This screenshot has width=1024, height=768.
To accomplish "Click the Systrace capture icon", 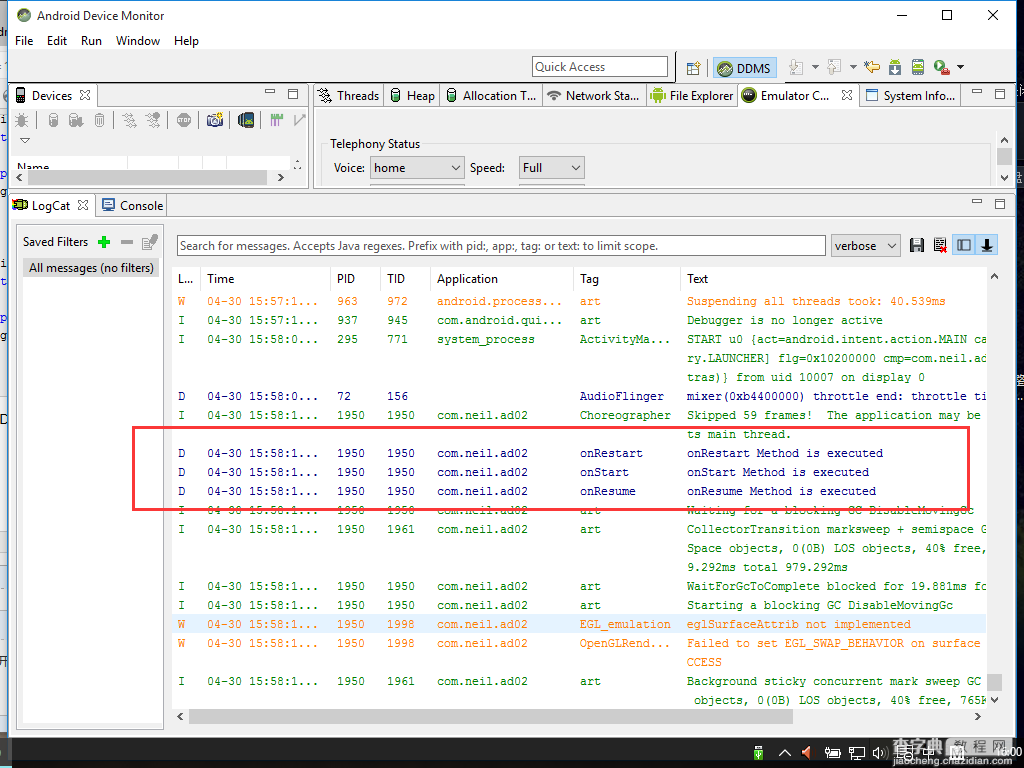I will (276, 120).
